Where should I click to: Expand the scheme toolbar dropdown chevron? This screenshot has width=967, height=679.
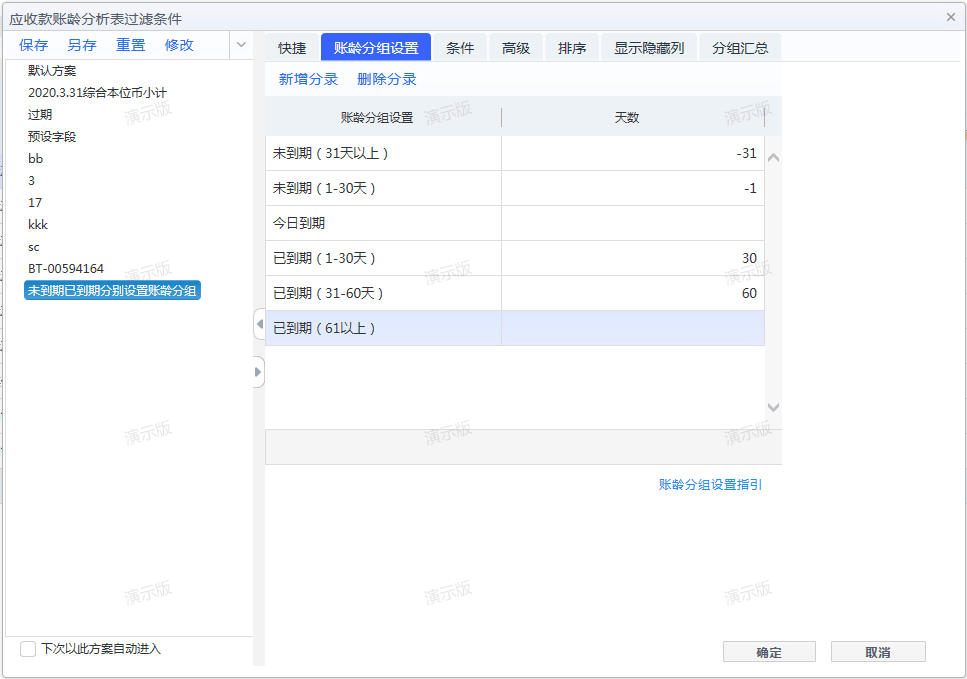pyautogui.click(x=241, y=45)
